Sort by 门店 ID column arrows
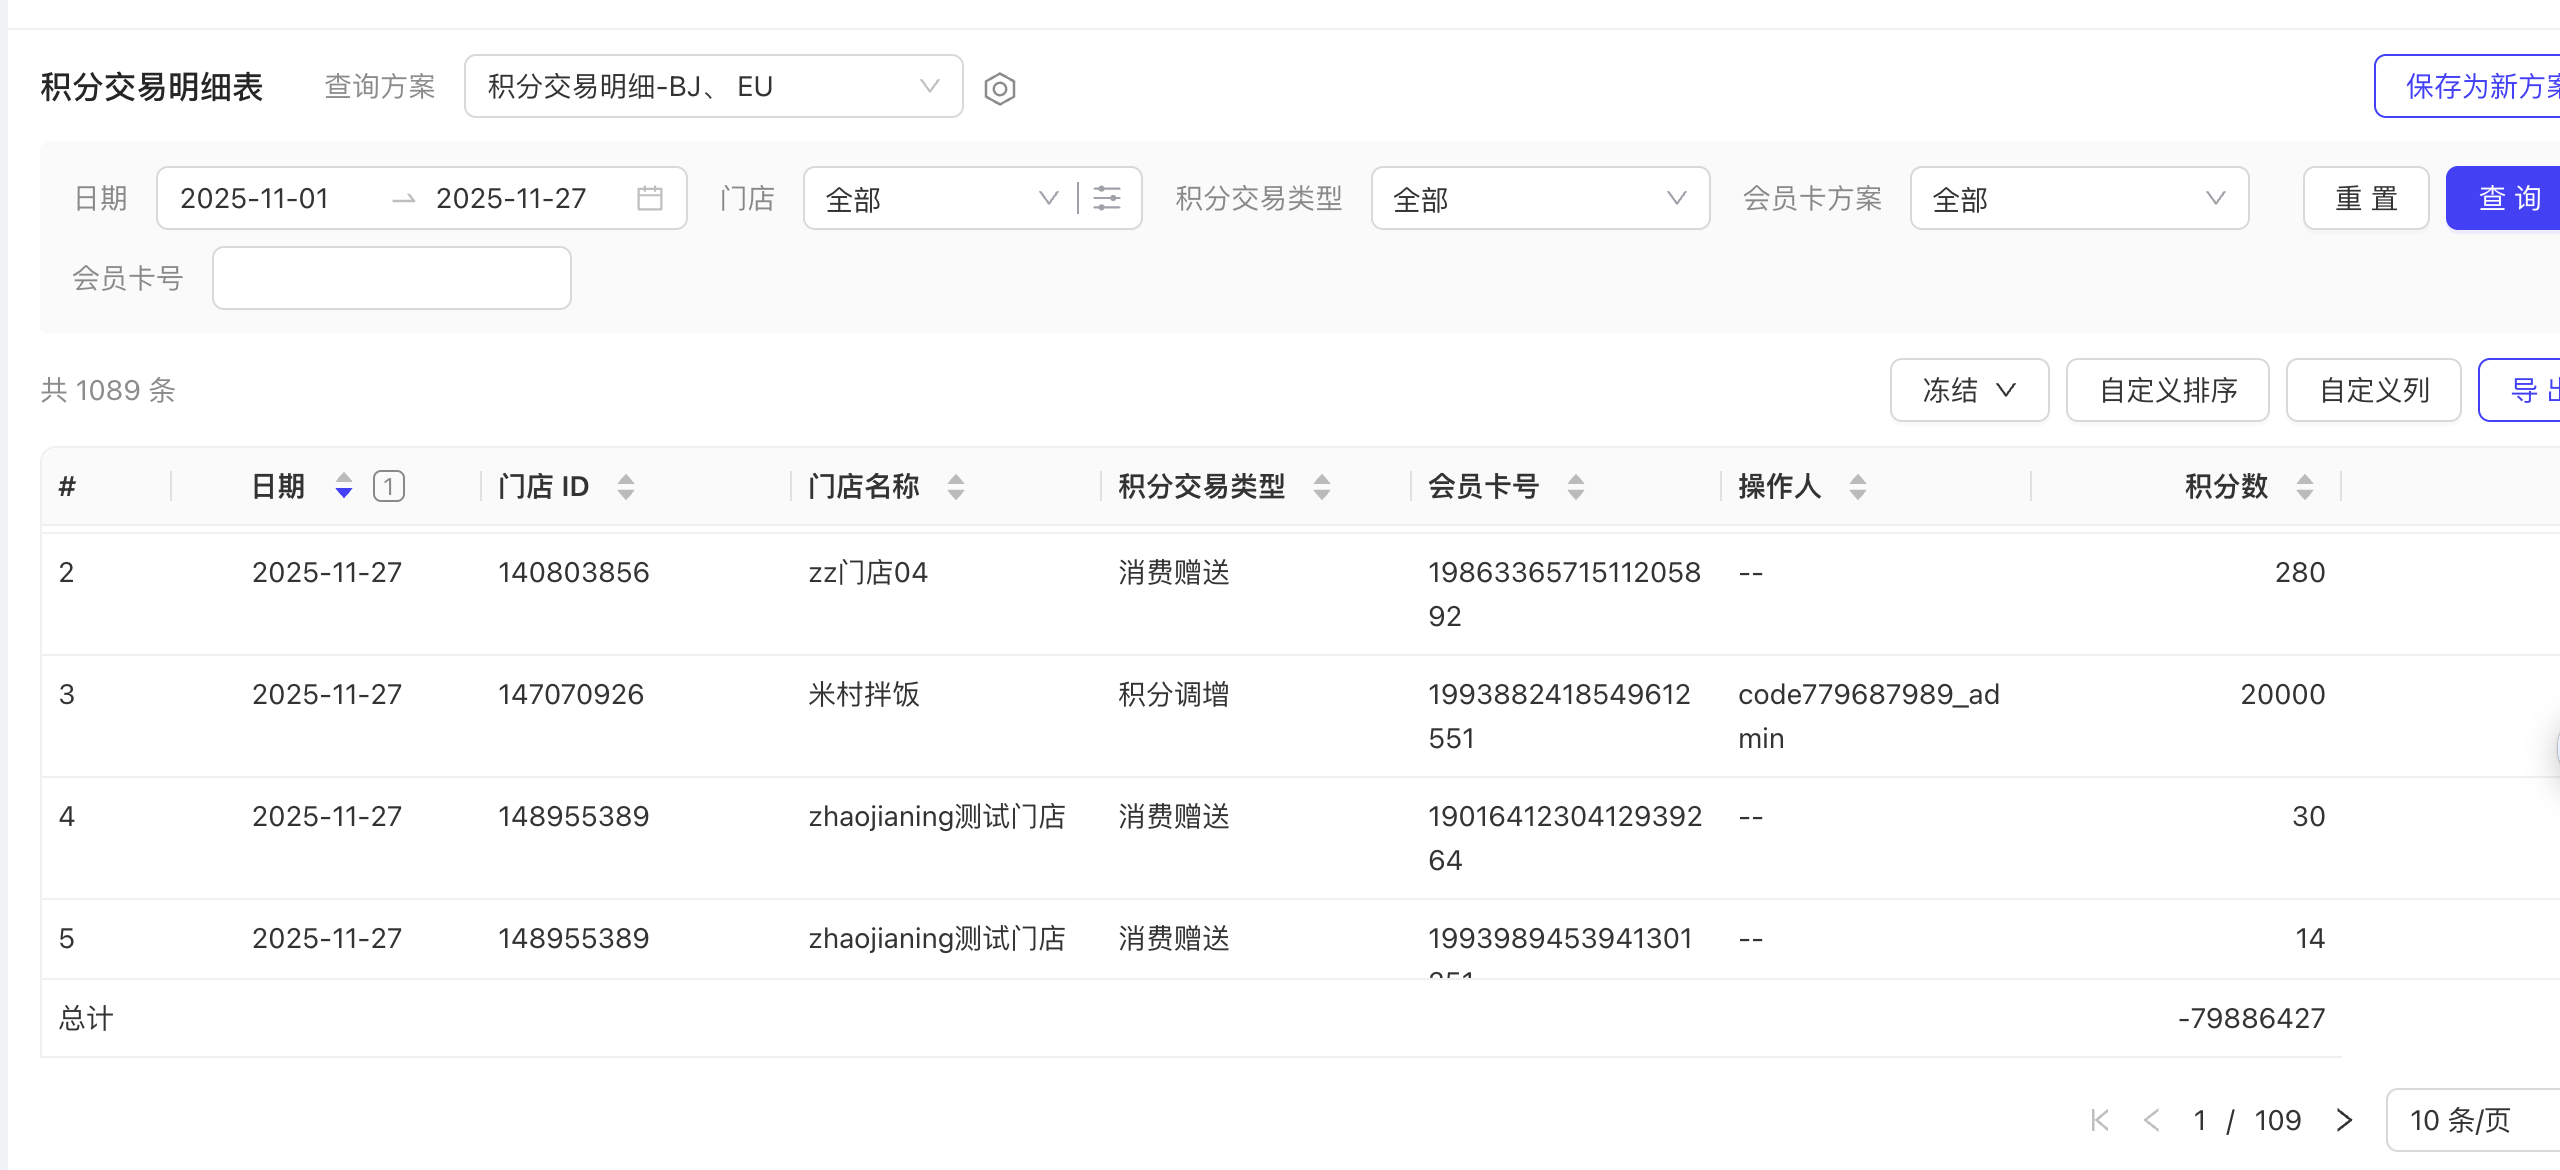This screenshot has width=2560, height=1170. coord(626,486)
